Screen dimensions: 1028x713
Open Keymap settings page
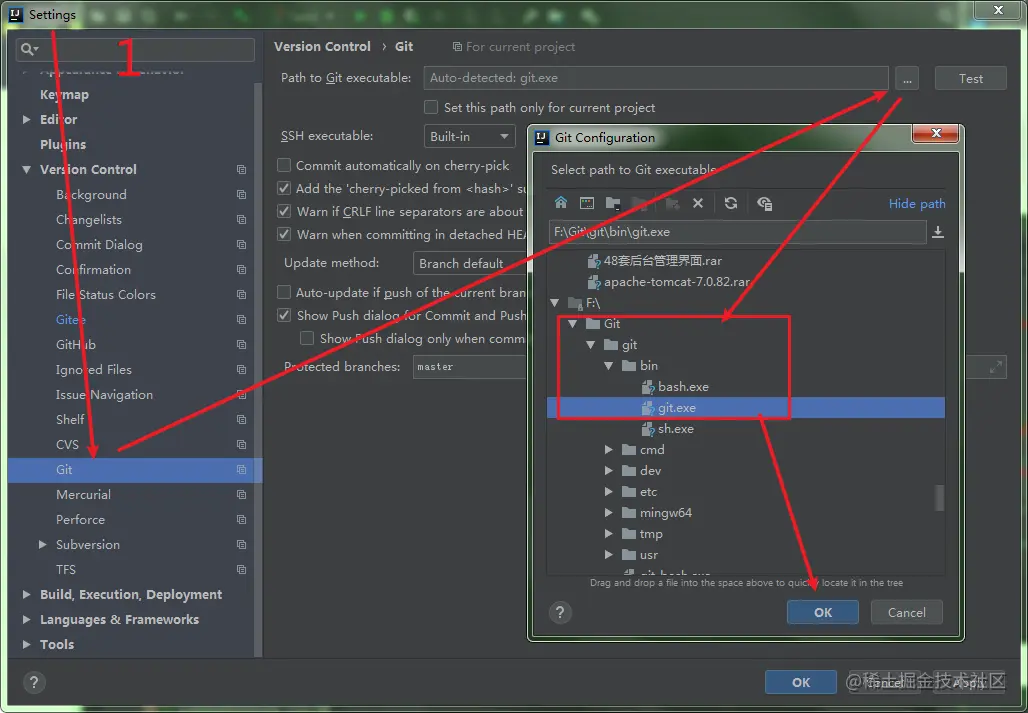coord(64,94)
